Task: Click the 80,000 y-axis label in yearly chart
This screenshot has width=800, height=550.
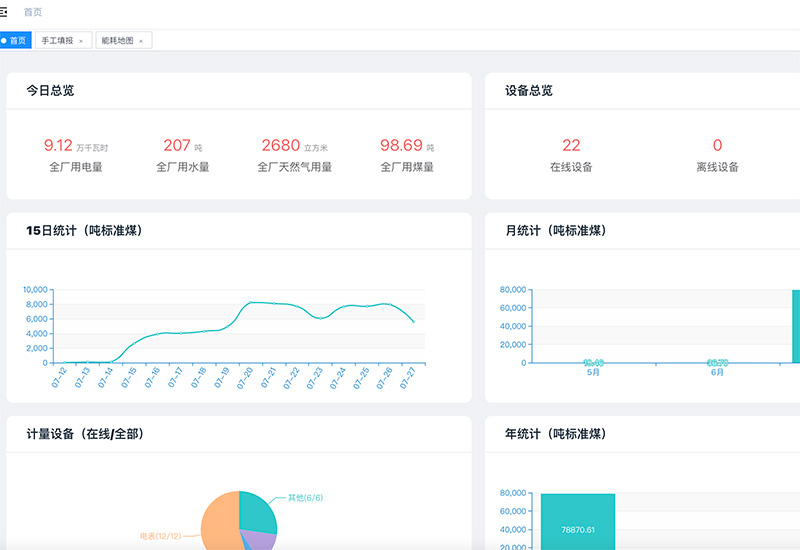Action: click(513, 493)
